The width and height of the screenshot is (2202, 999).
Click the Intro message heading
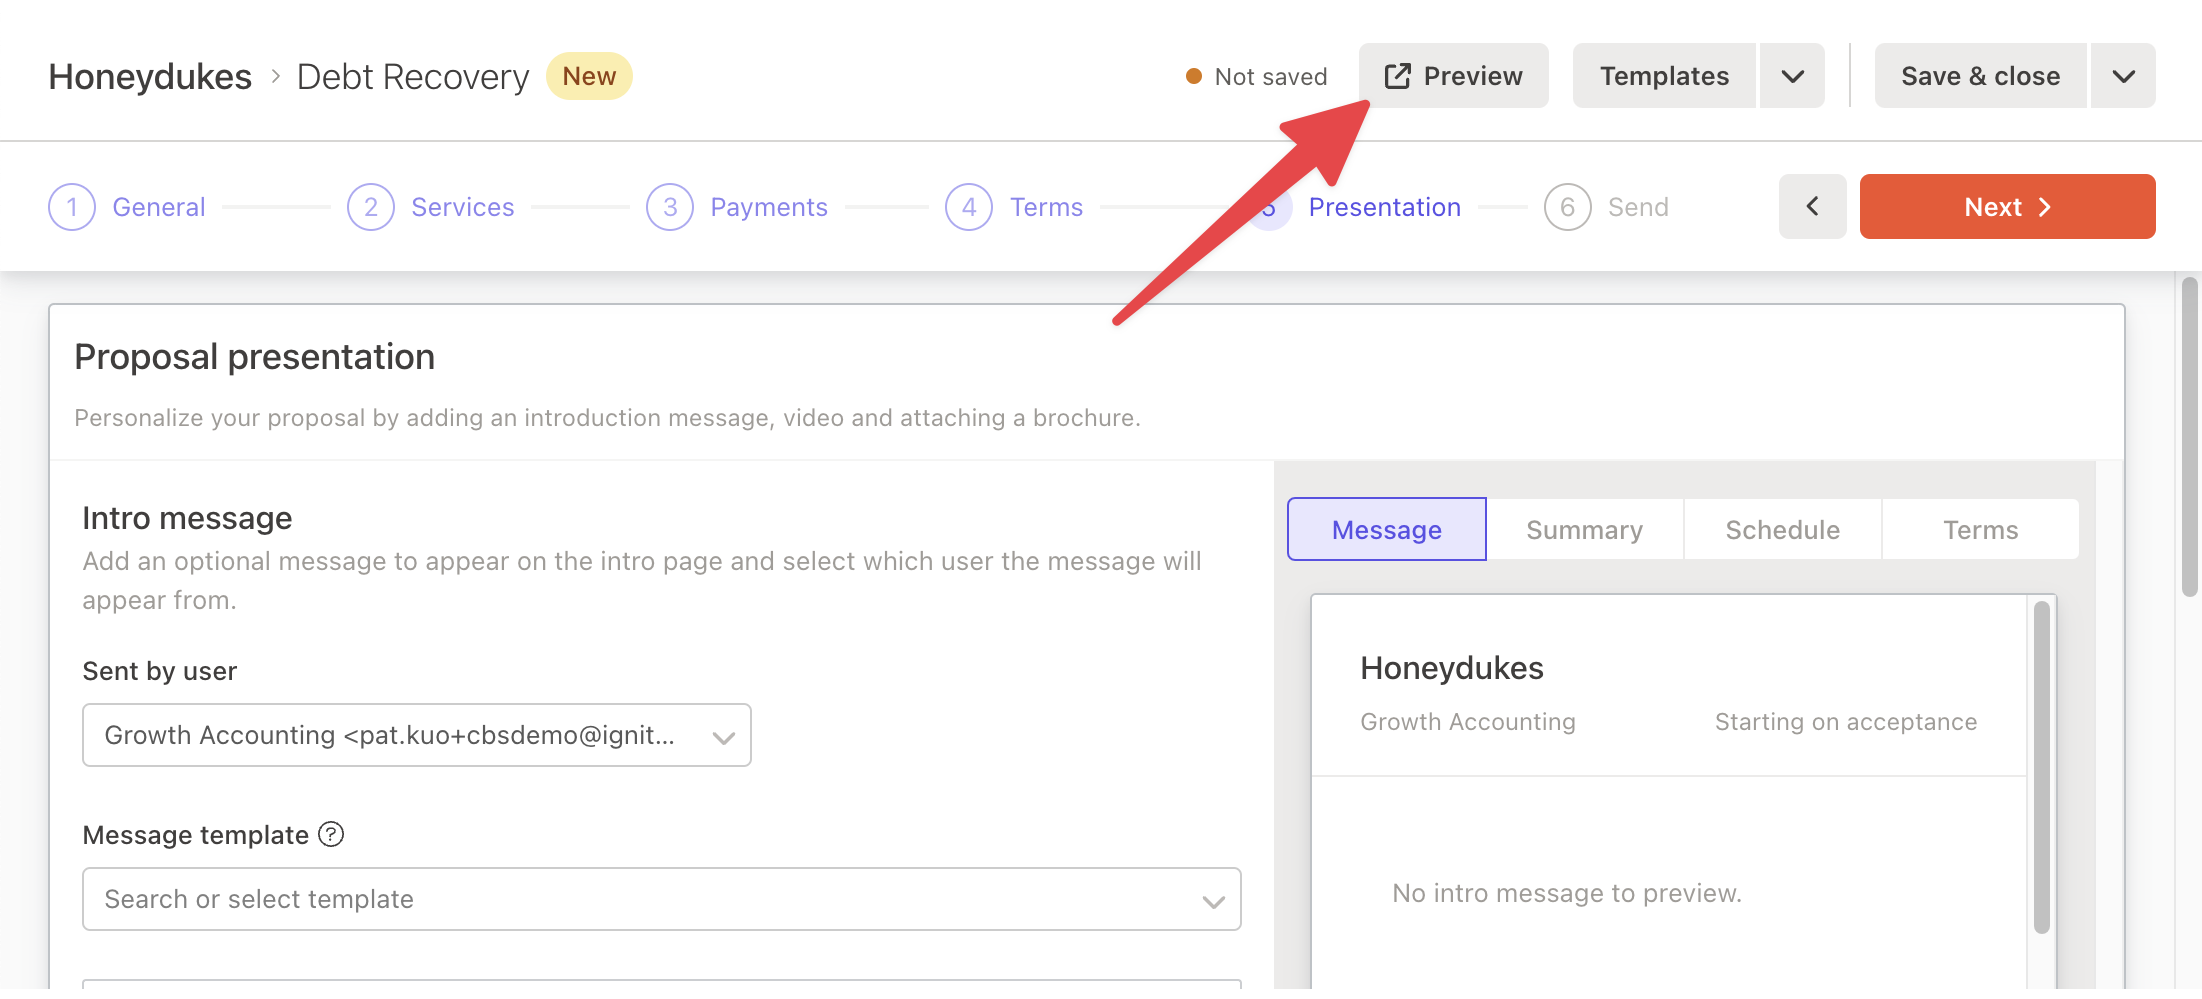[x=187, y=518]
